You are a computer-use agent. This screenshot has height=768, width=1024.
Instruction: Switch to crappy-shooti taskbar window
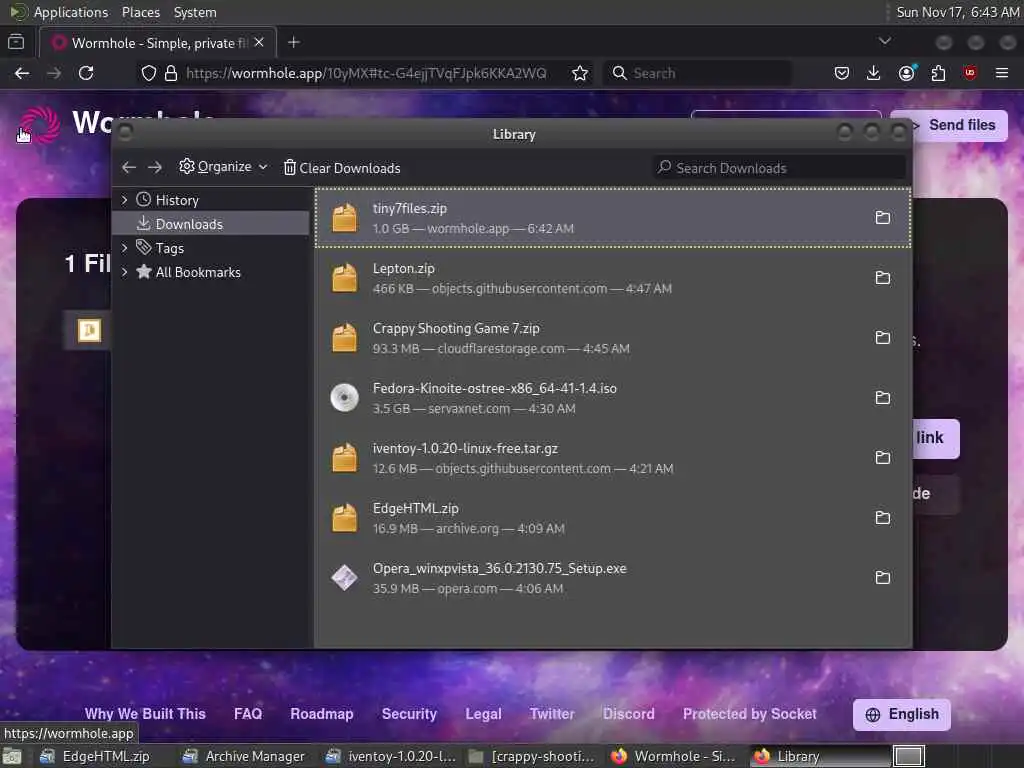534,756
